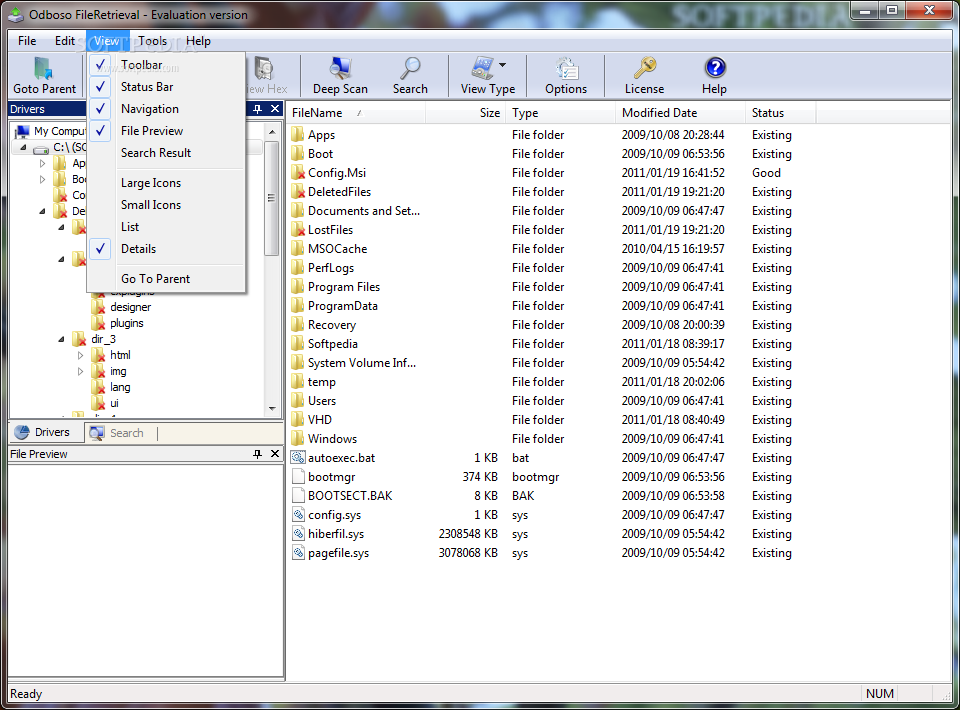This screenshot has height=710, width=960.
Task: Open the Search tool magnifier icon
Action: [410, 76]
